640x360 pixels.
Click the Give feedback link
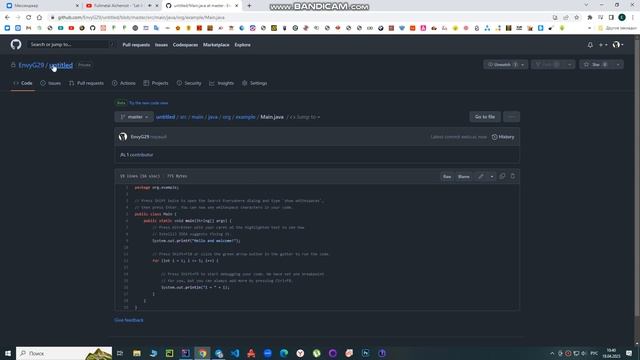129,320
